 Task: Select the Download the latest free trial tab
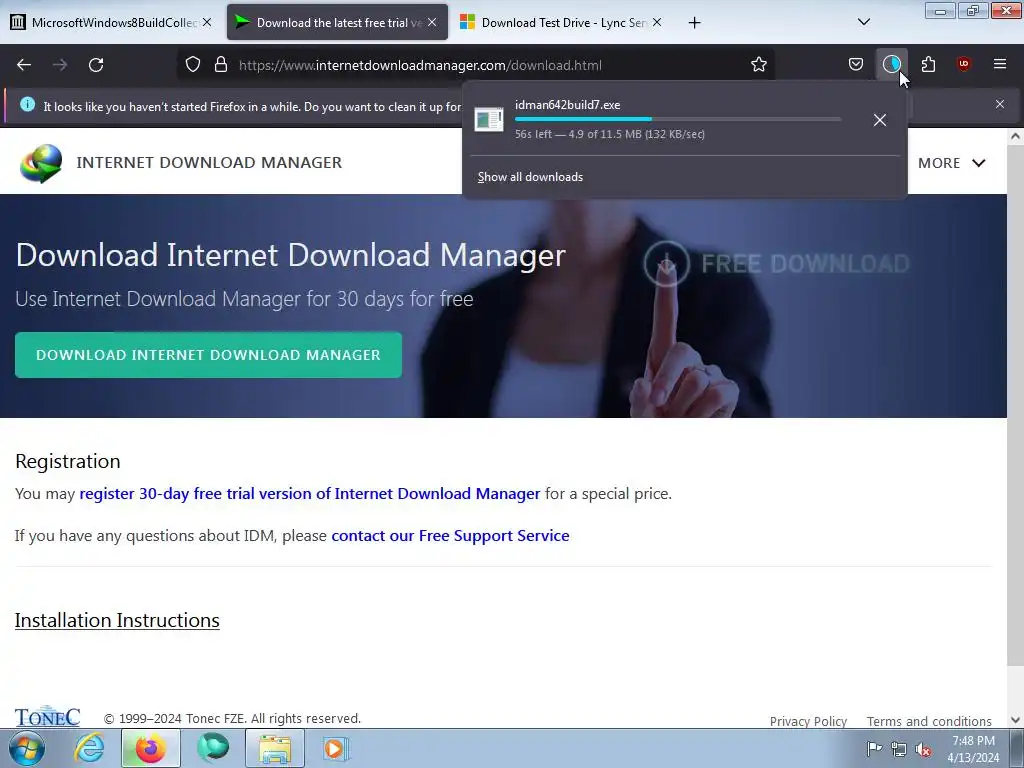point(338,22)
